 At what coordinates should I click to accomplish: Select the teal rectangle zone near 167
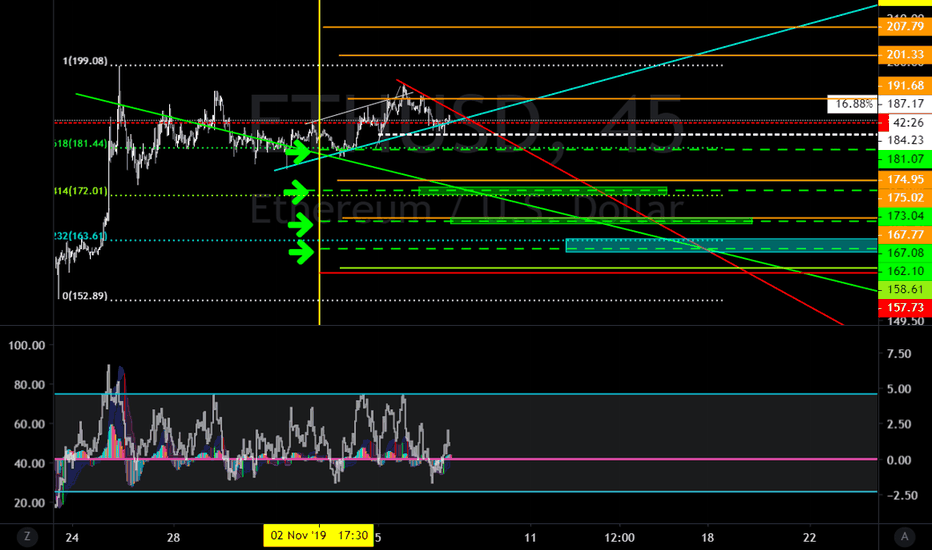721,245
